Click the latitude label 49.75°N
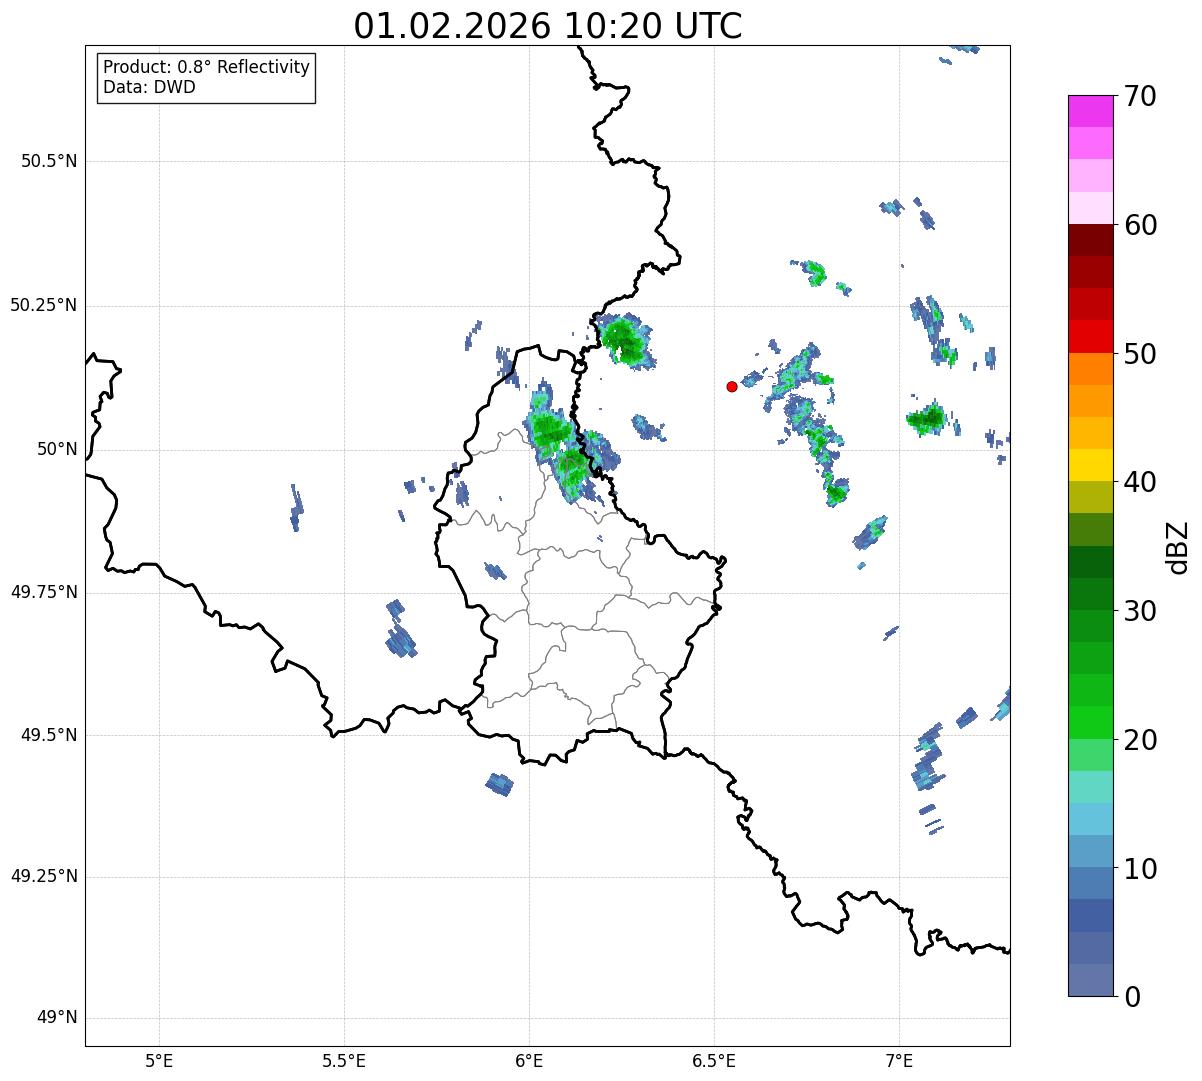 tap(44, 592)
